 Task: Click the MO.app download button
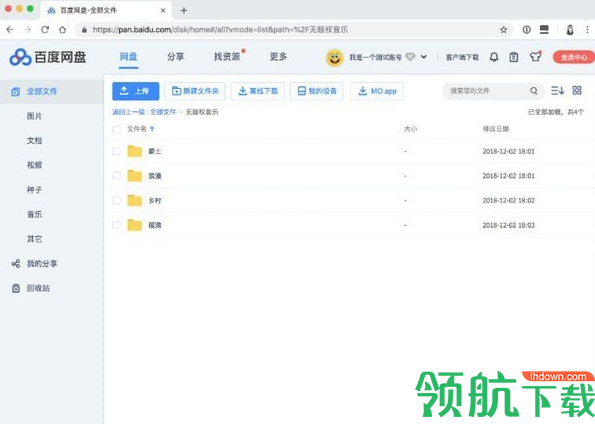click(x=377, y=91)
